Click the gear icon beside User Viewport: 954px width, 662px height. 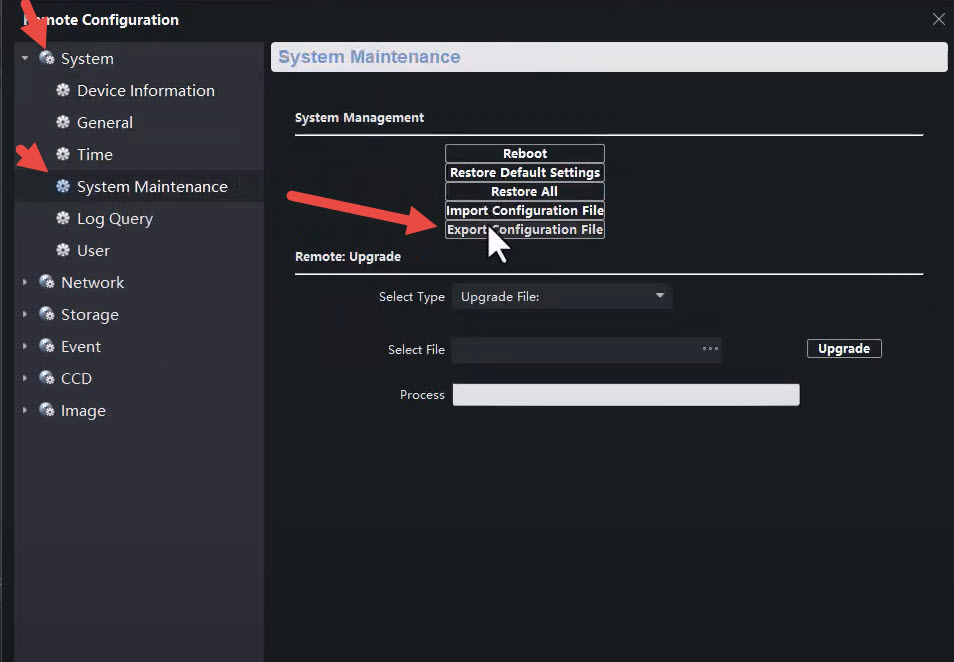coord(63,251)
